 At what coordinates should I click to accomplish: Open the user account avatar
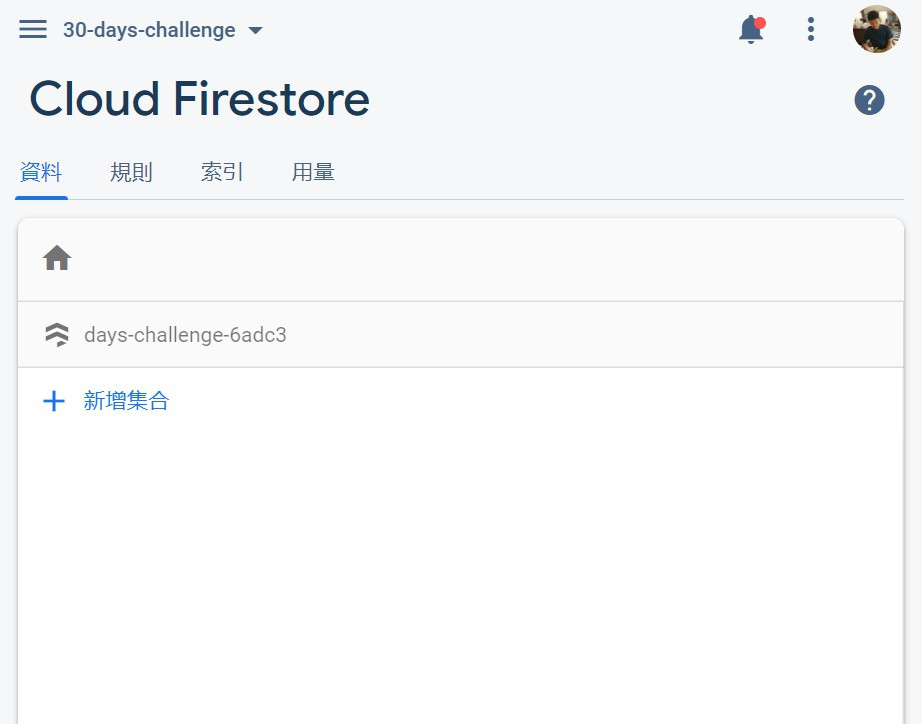click(x=877, y=29)
